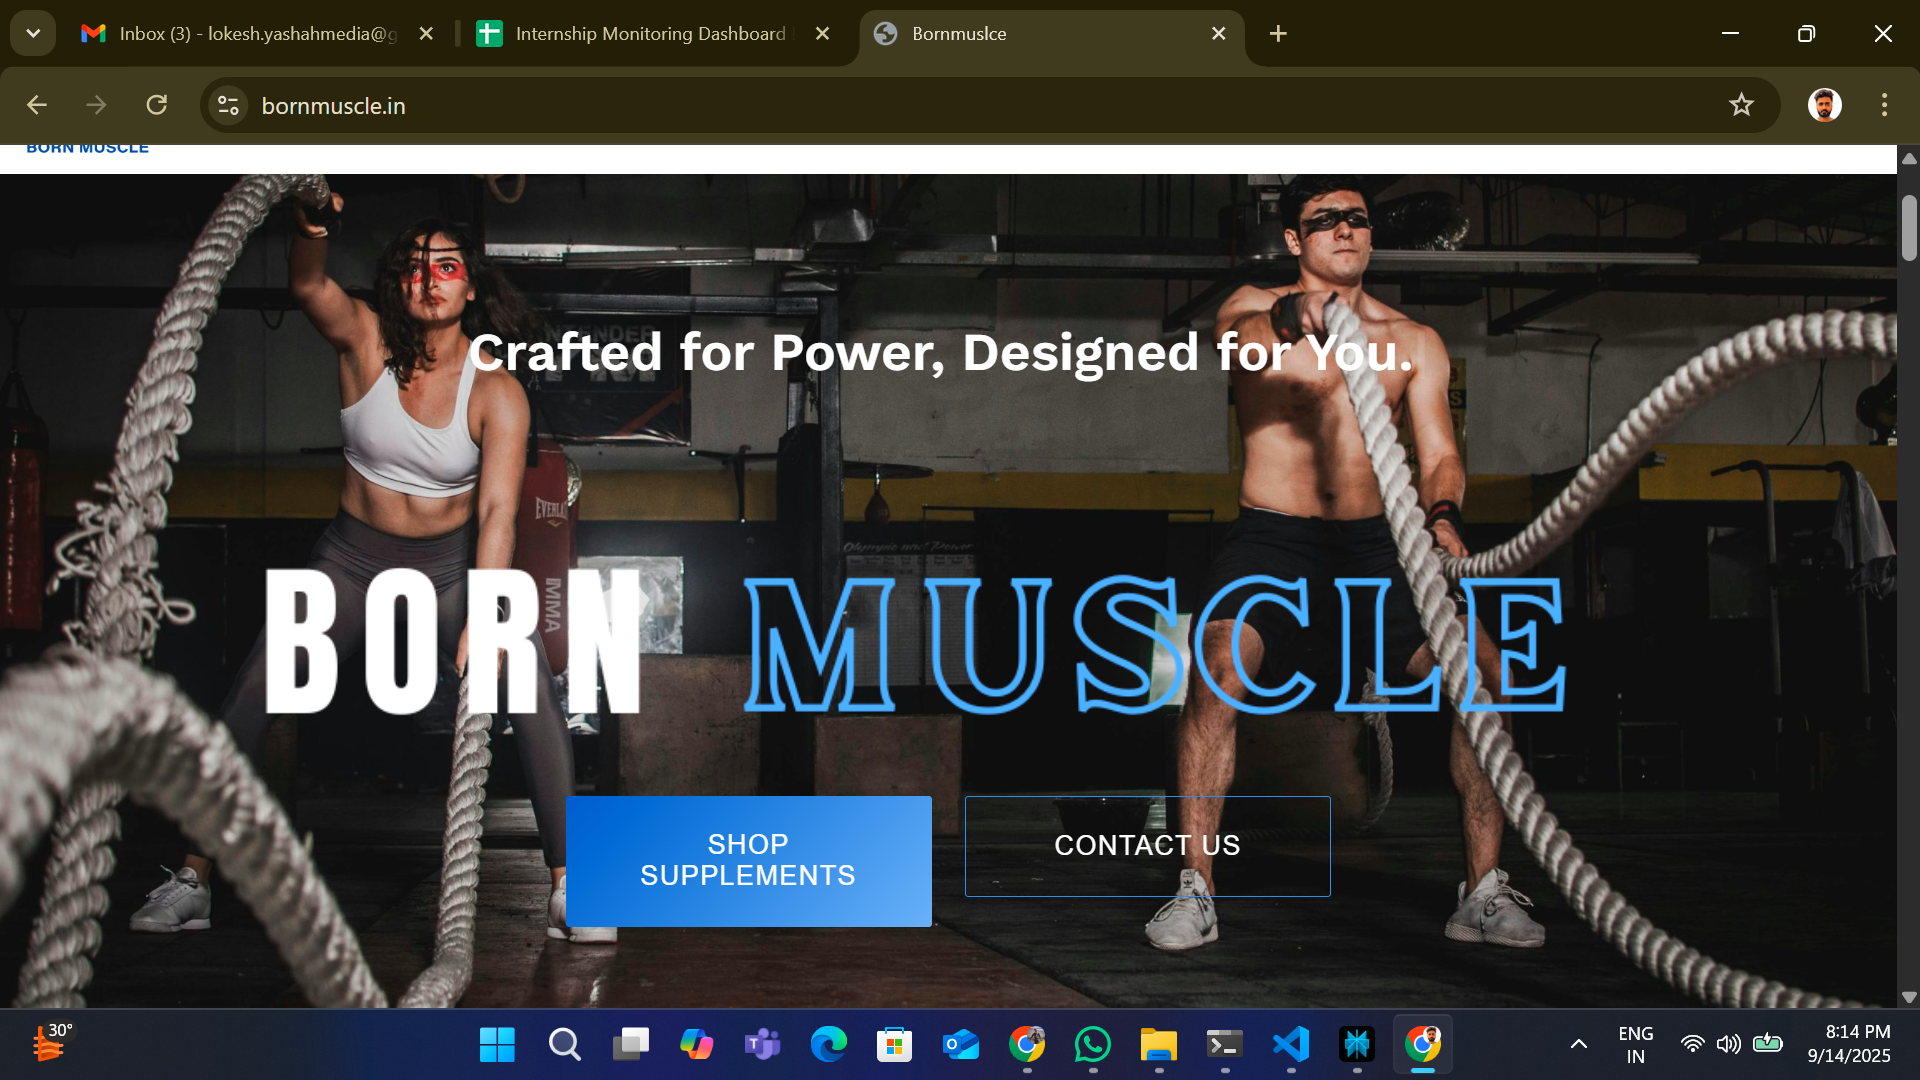
Task: Open the WhatsApp taskbar icon
Action: click(1093, 1045)
